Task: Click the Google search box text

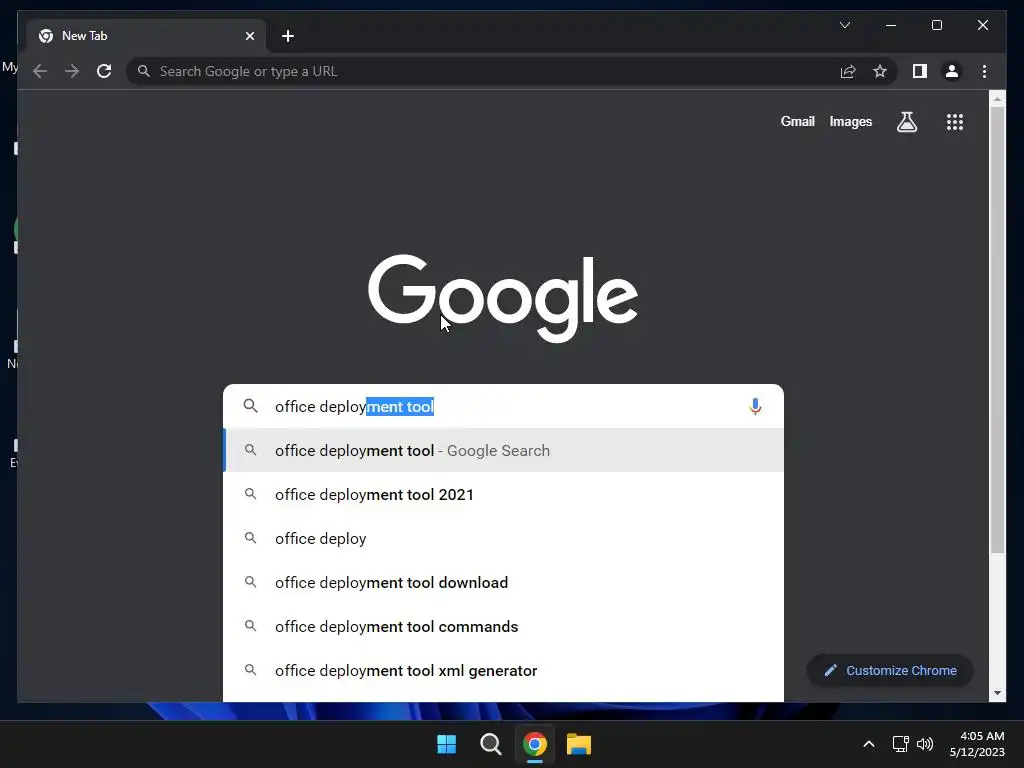Action: click(x=355, y=407)
